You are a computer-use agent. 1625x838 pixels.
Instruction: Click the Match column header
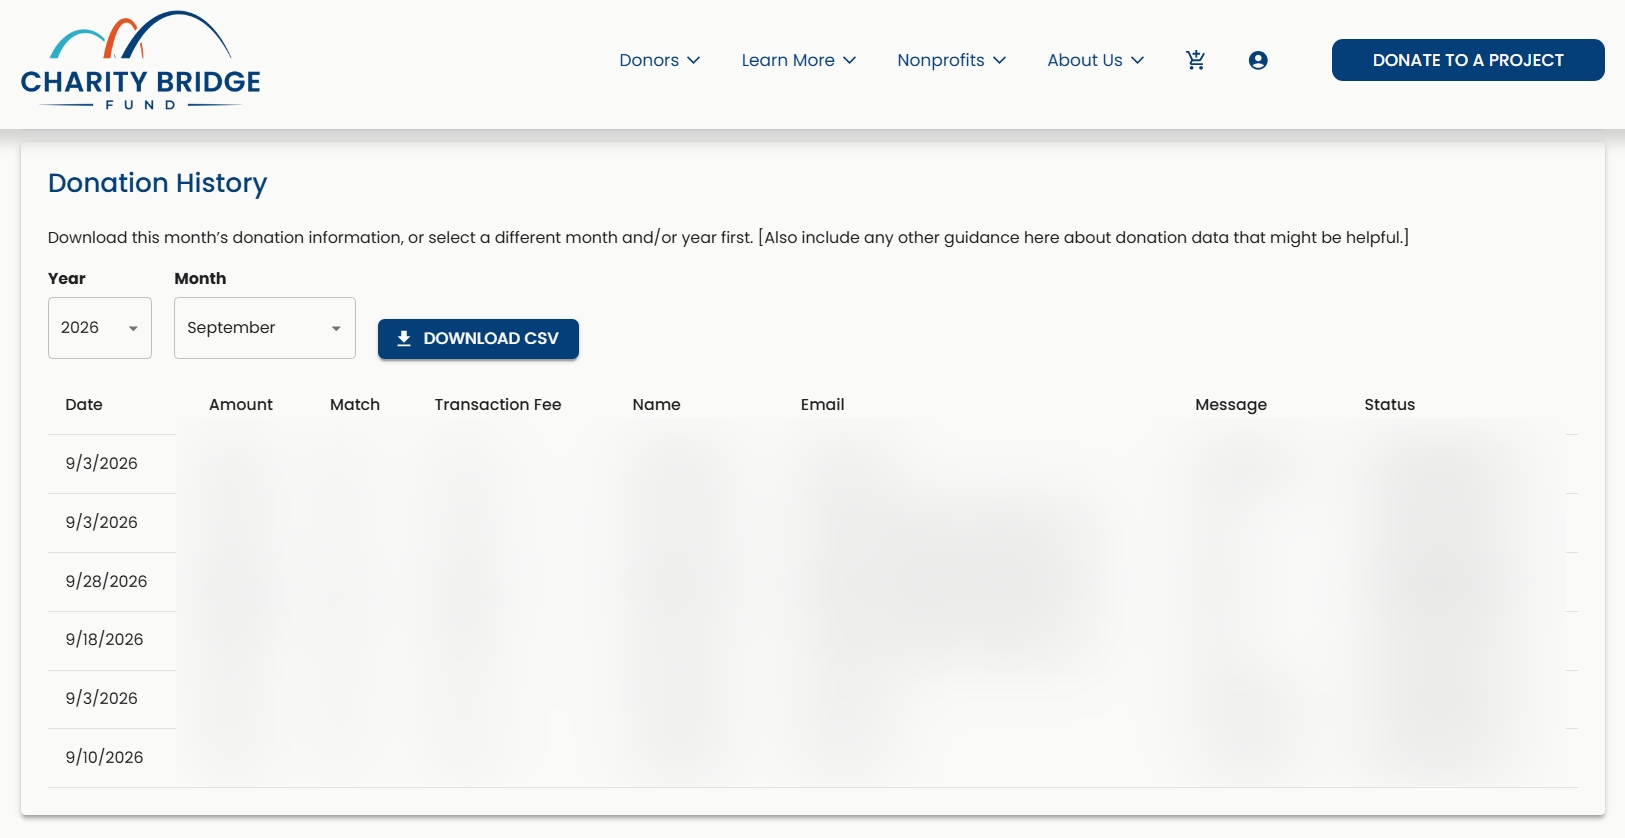355,405
